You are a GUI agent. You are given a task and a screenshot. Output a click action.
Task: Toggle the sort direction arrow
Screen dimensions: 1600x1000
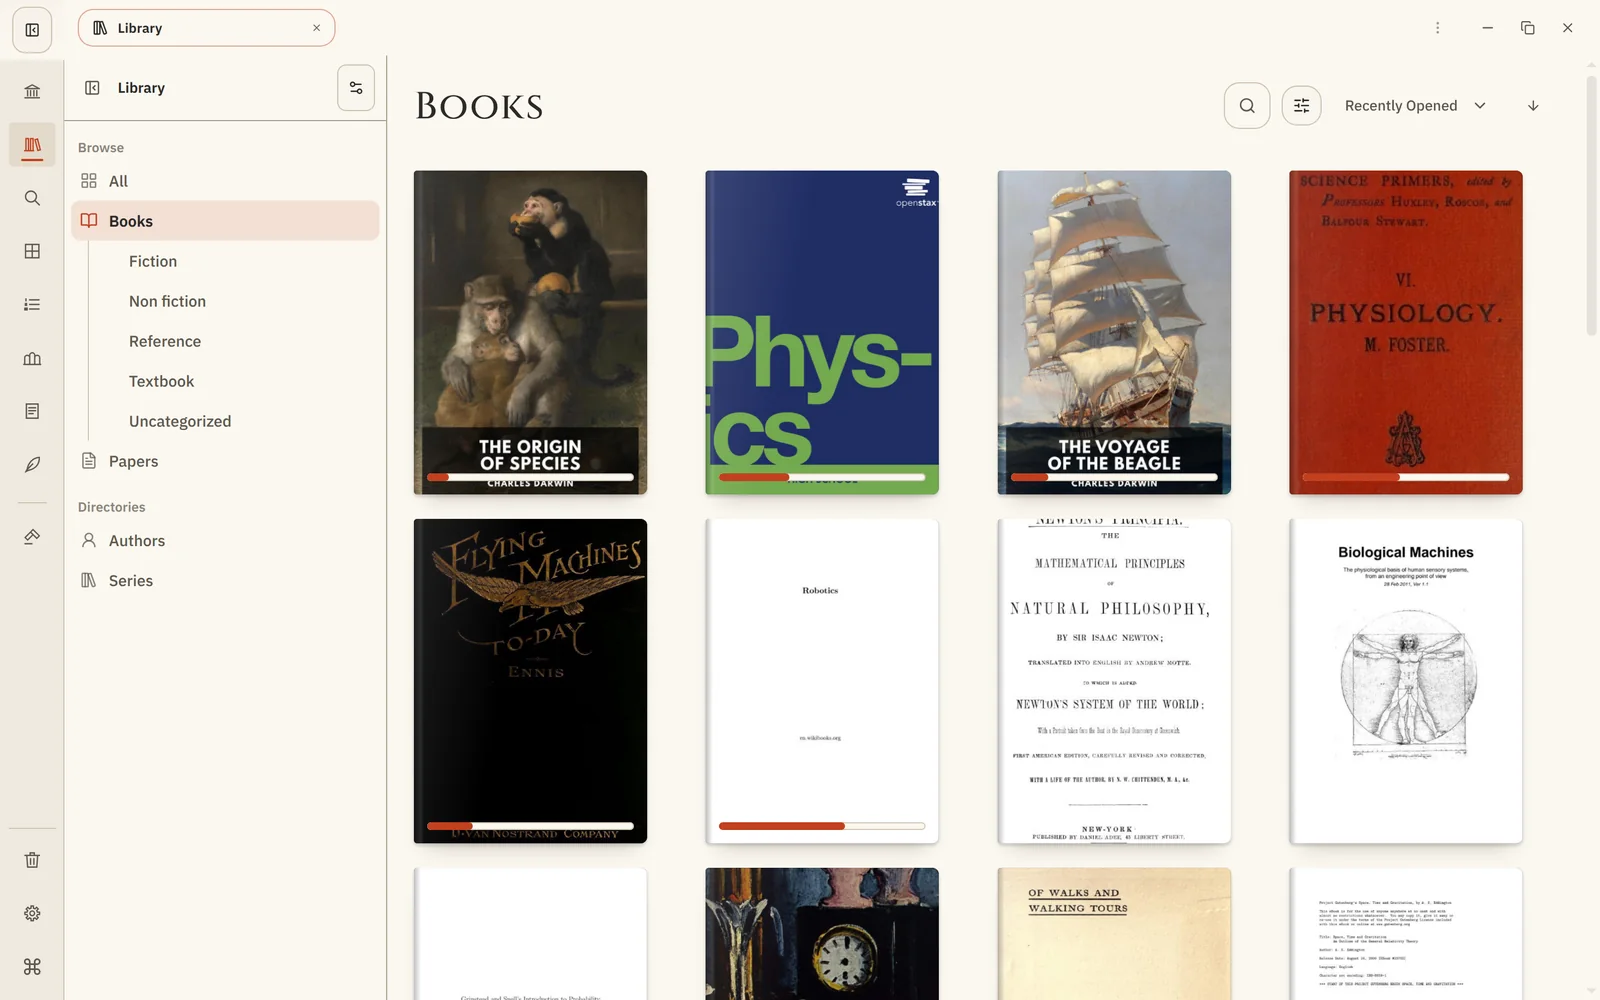(x=1533, y=106)
